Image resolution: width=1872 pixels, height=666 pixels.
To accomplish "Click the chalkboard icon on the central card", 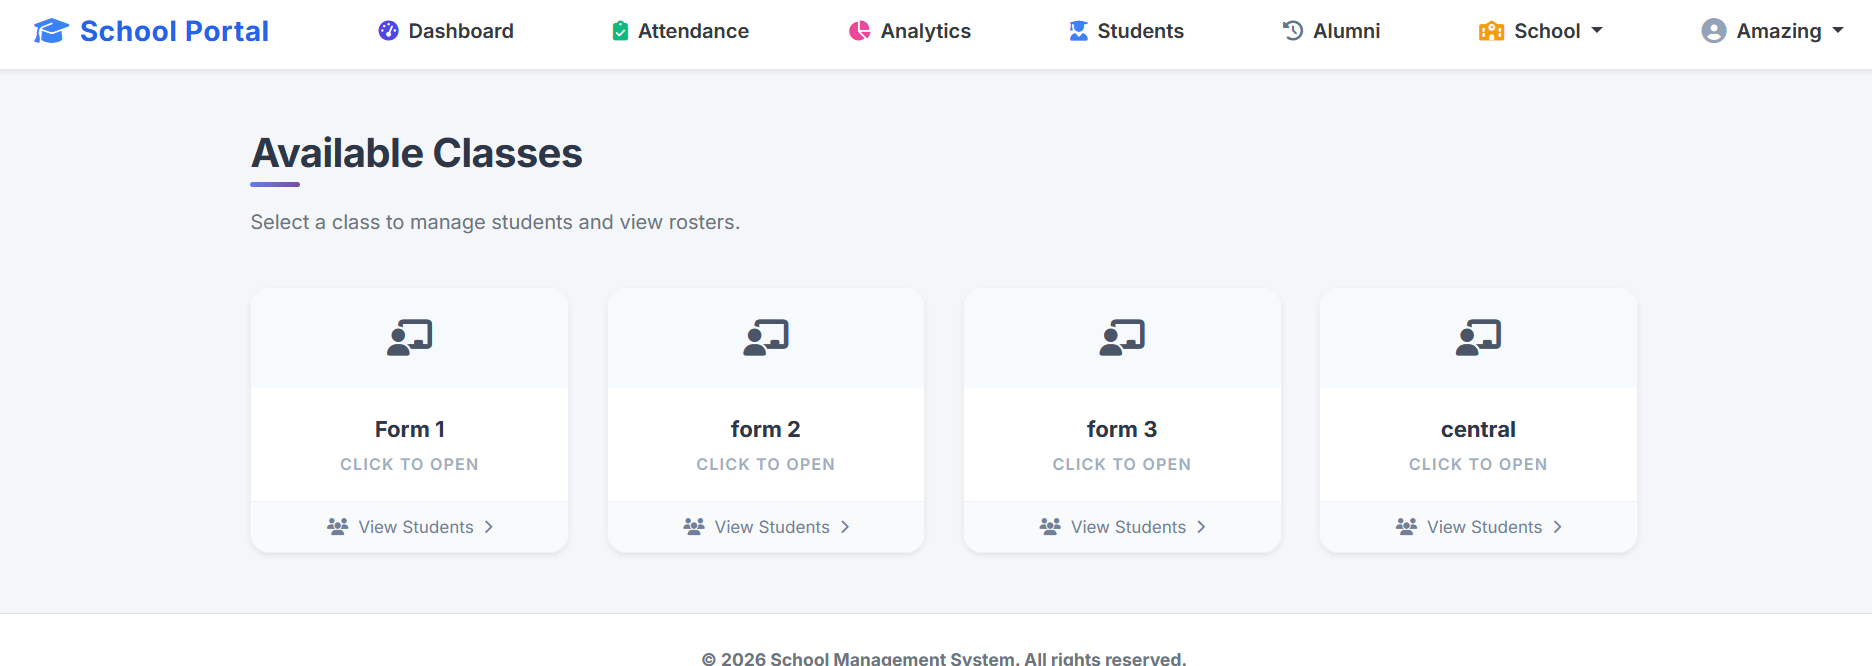I will click(1478, 338).
